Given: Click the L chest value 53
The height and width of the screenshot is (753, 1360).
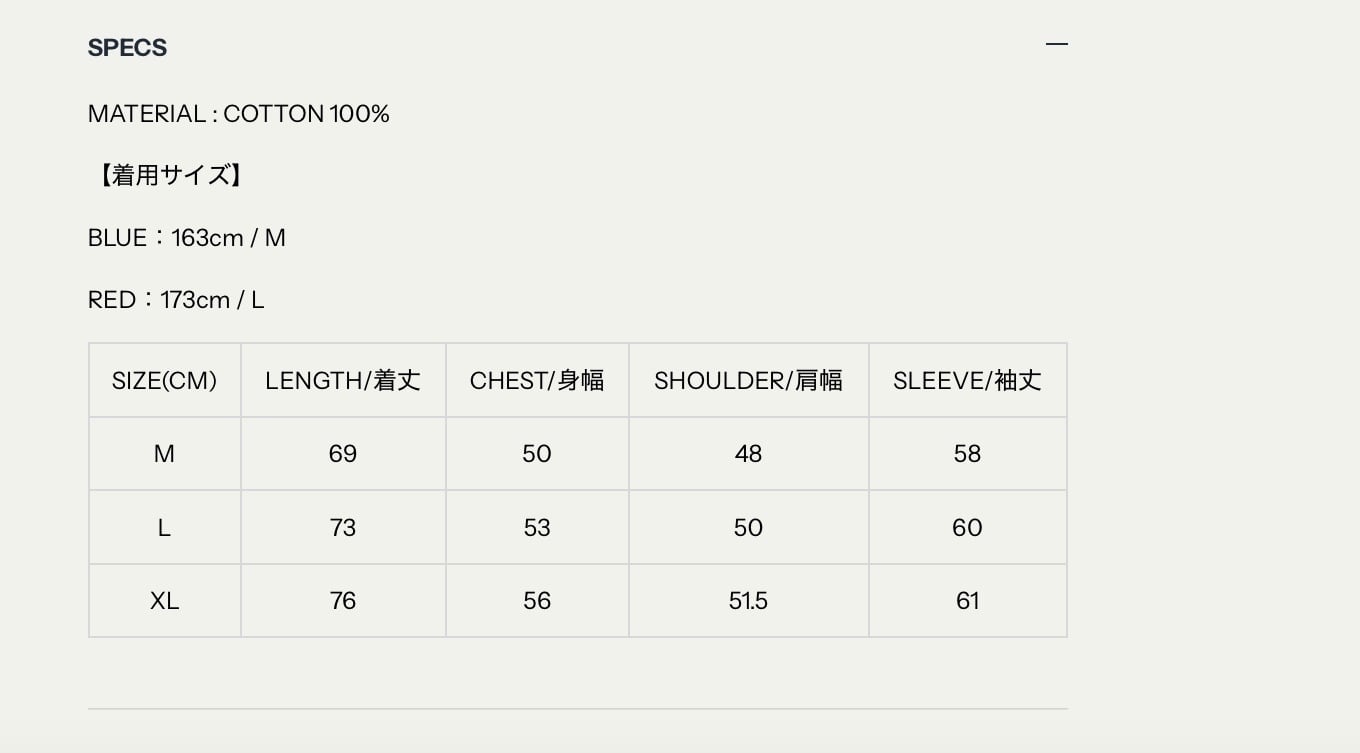Looking at the screenshot, I should 537,528.
